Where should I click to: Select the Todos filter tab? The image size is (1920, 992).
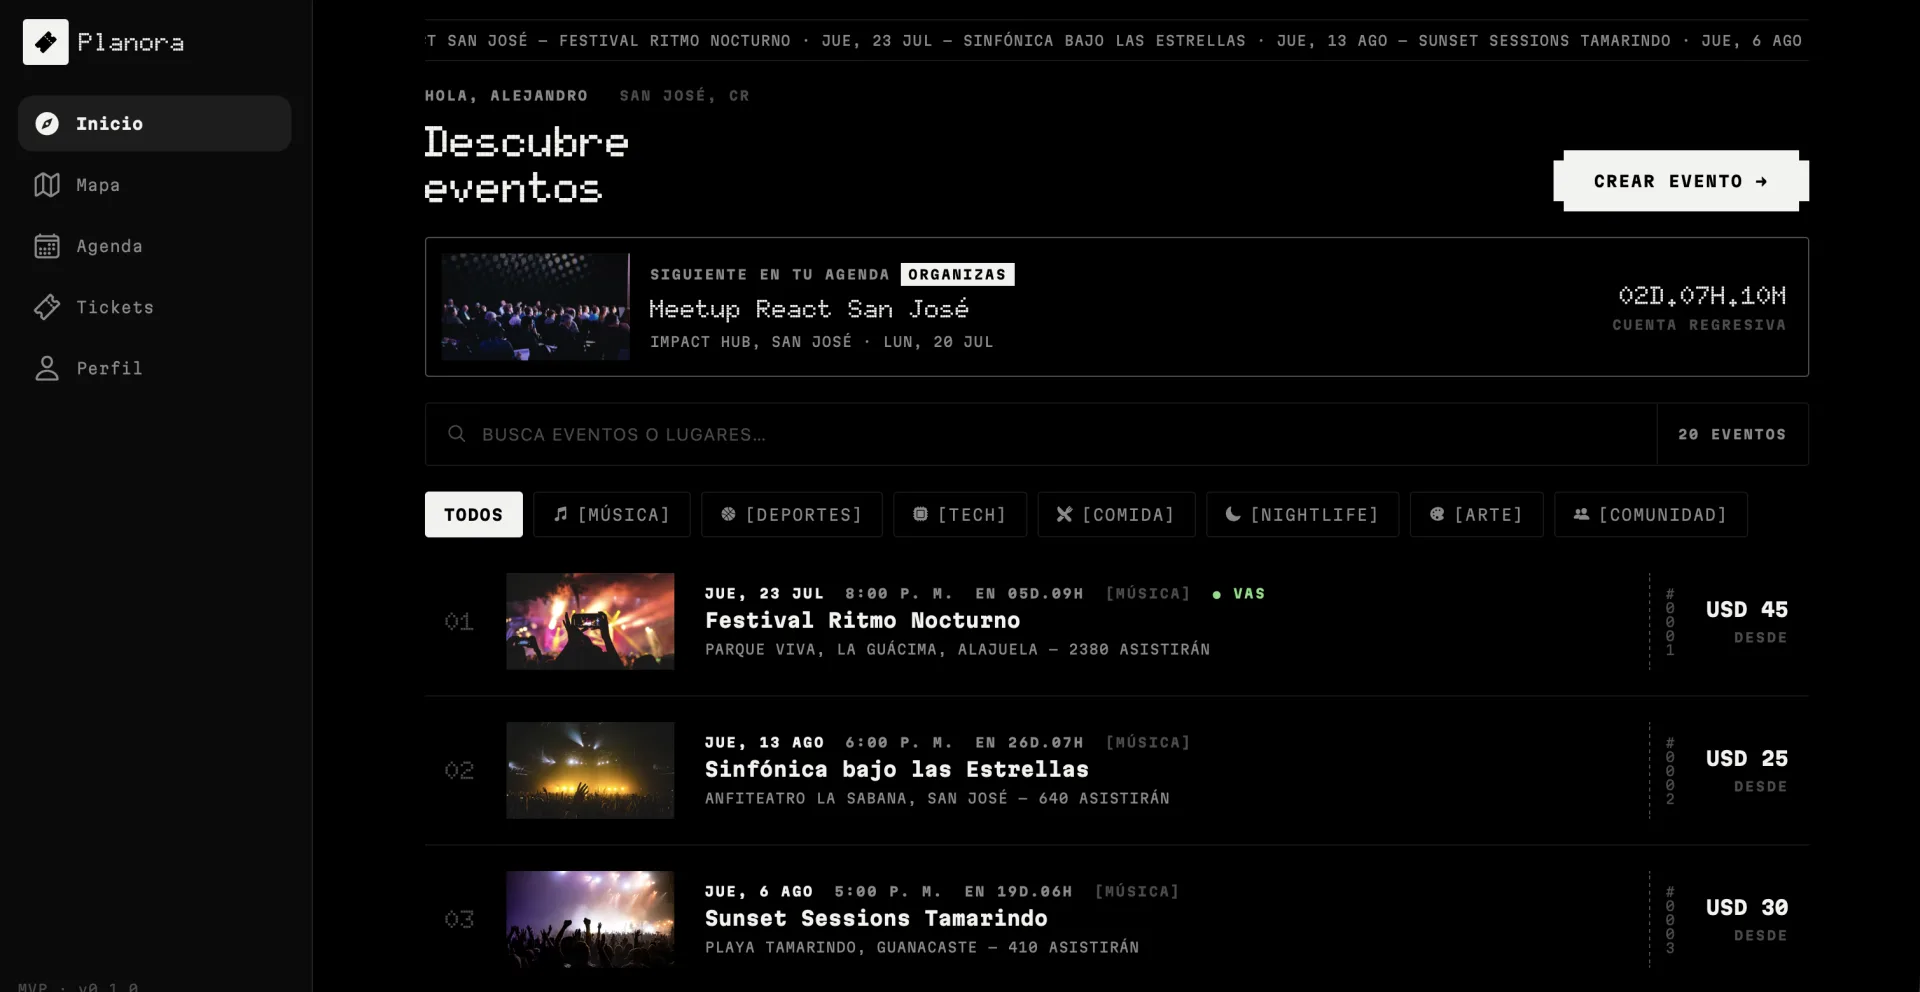pos(474,514)
